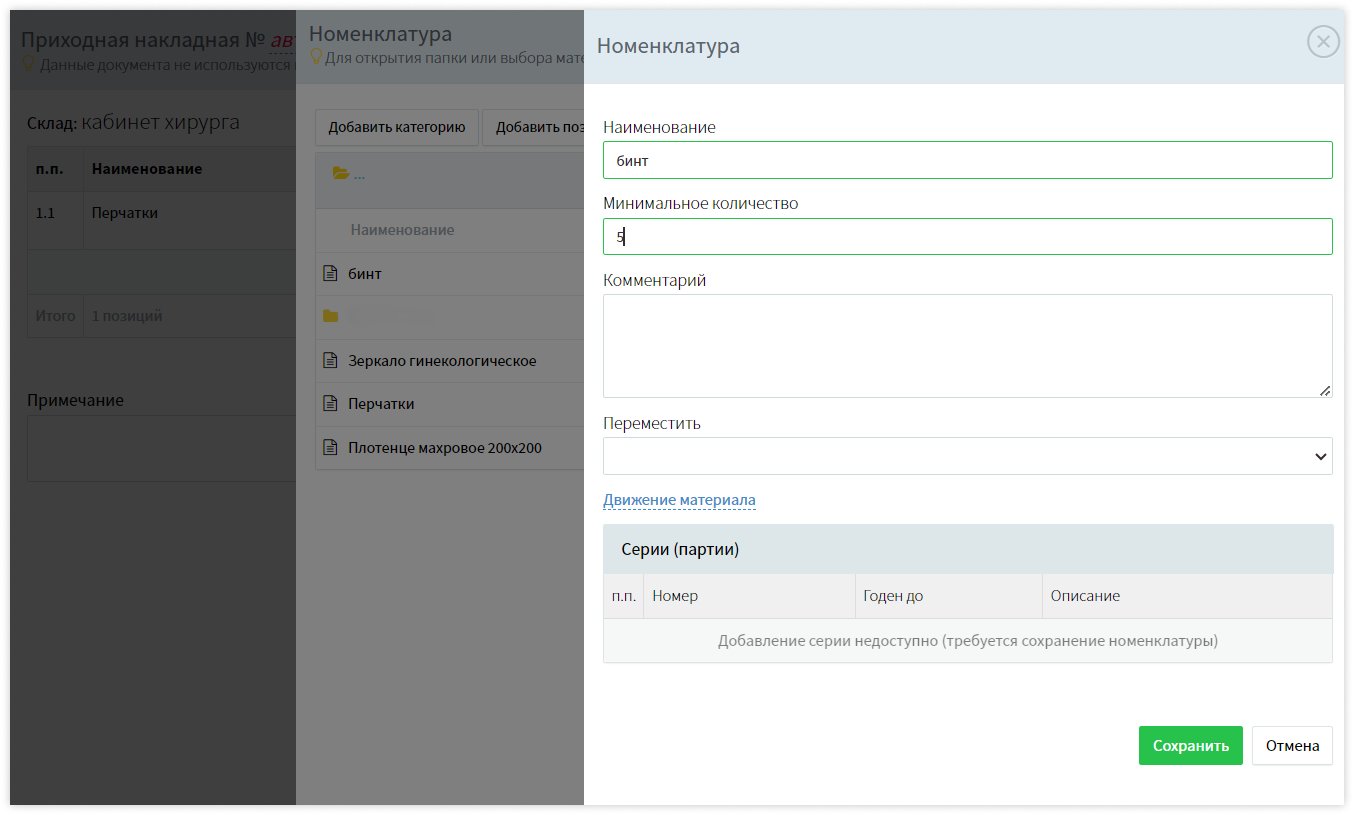Select Зеркало гинекологическое in the list
Screen dimensions: 1354x815
(x=442, y=361)
